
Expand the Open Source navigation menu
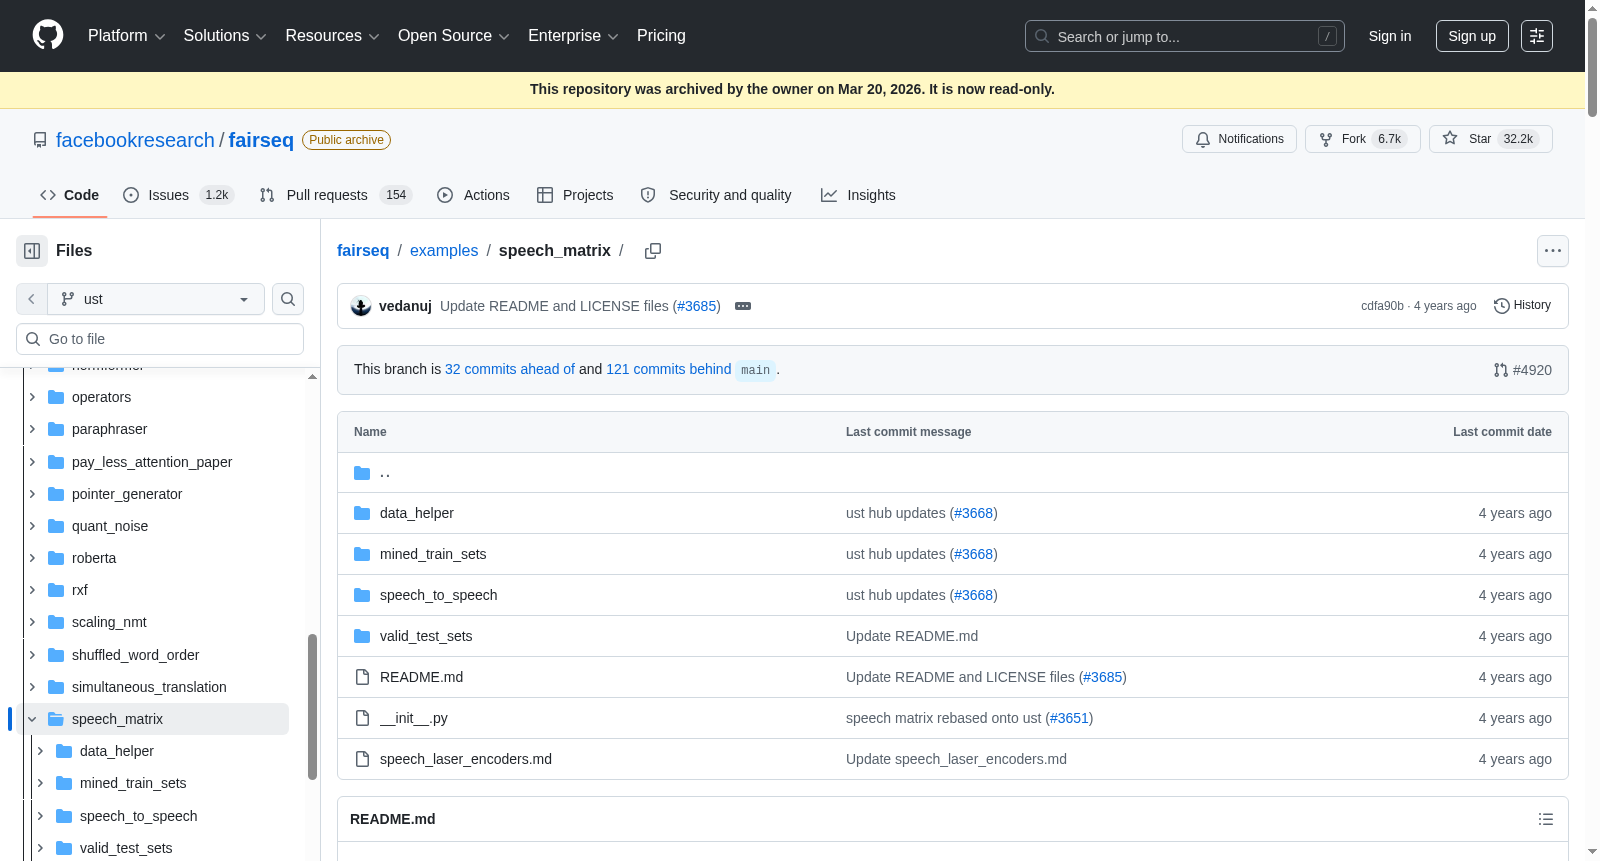point(454,36)
